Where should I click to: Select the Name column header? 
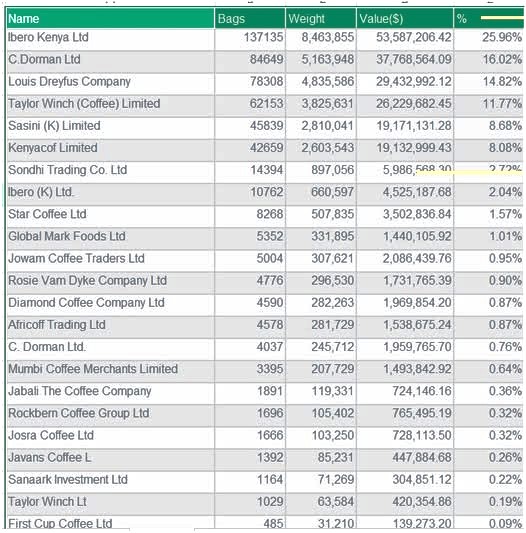pyautogui.click(x=111, y=18)
